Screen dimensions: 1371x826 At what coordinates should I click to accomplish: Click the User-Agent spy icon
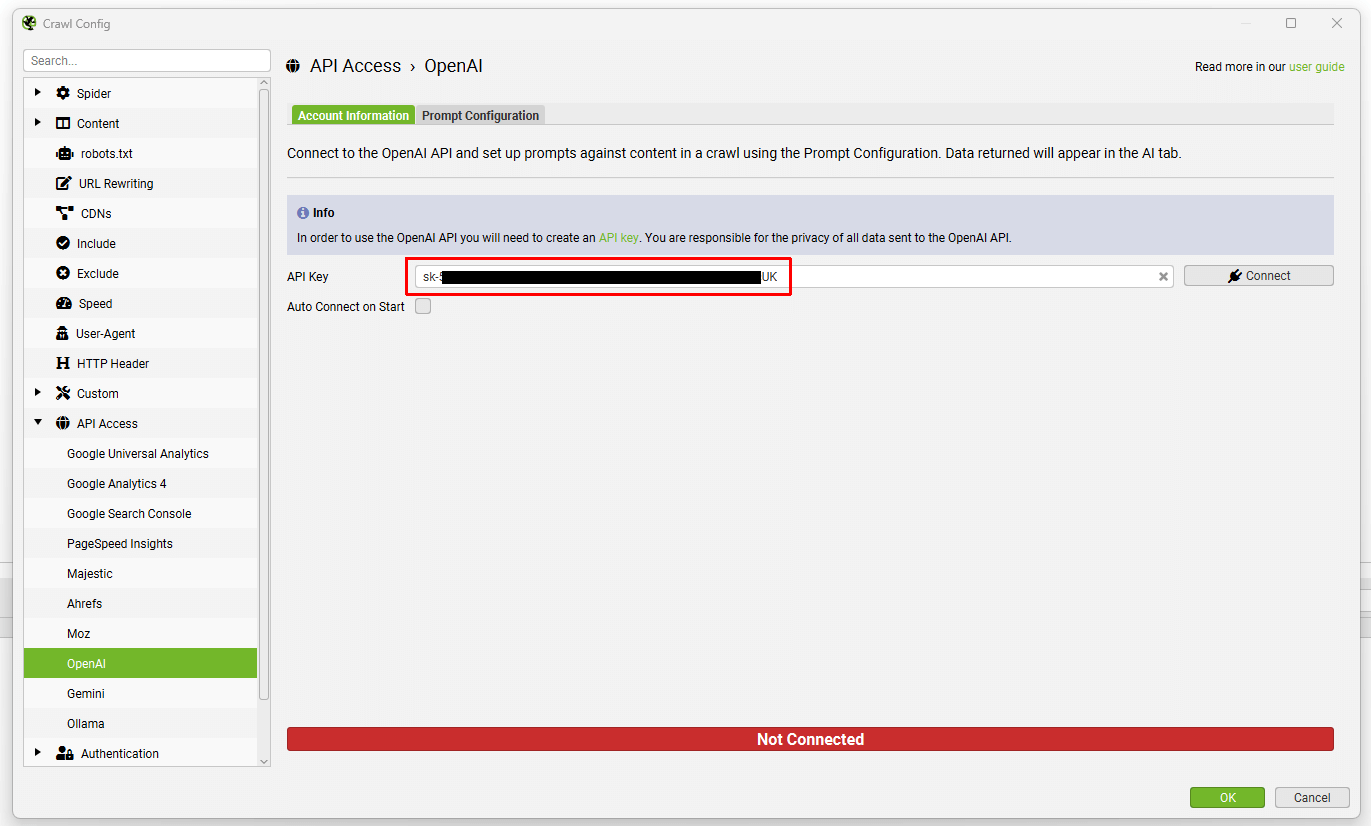click(63, 334)
